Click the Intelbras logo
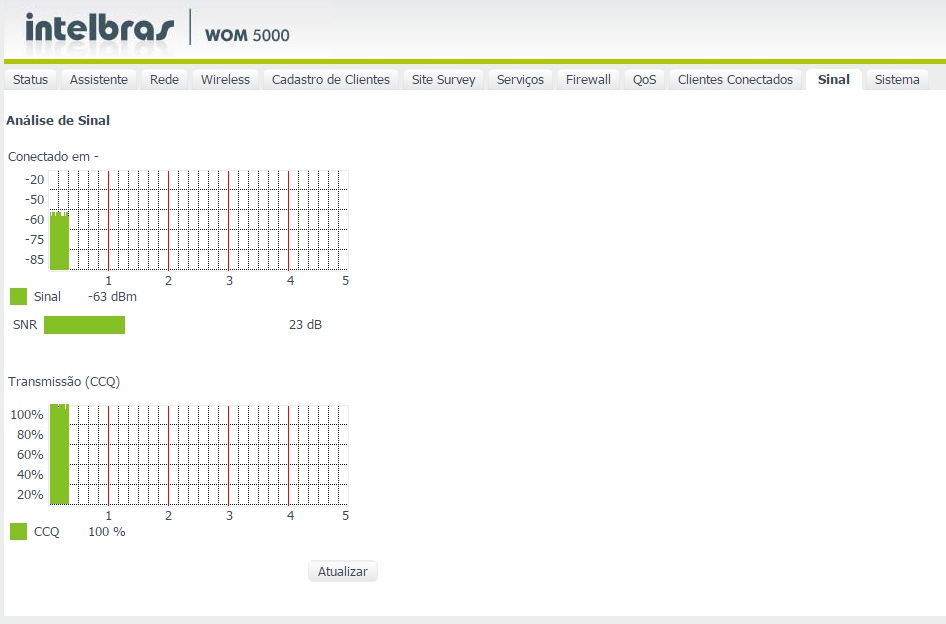This screenshot has width=946, height=624. pyautogui.click(x=100, y=28)
